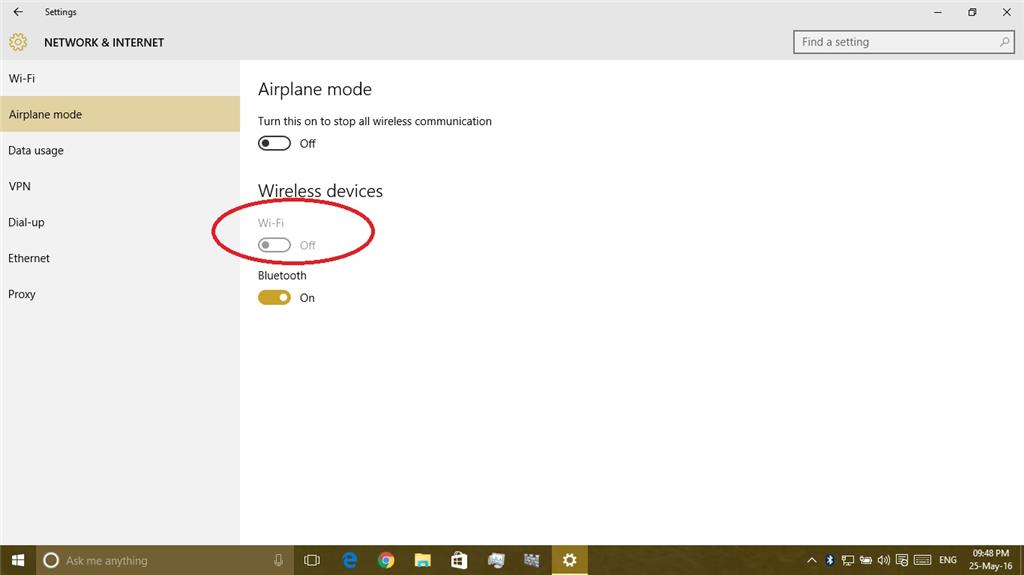The height and width of the screenshot is (575, 1024).
Task: Click the search magnifier in Find a setting
Action: pos(1004,42)
